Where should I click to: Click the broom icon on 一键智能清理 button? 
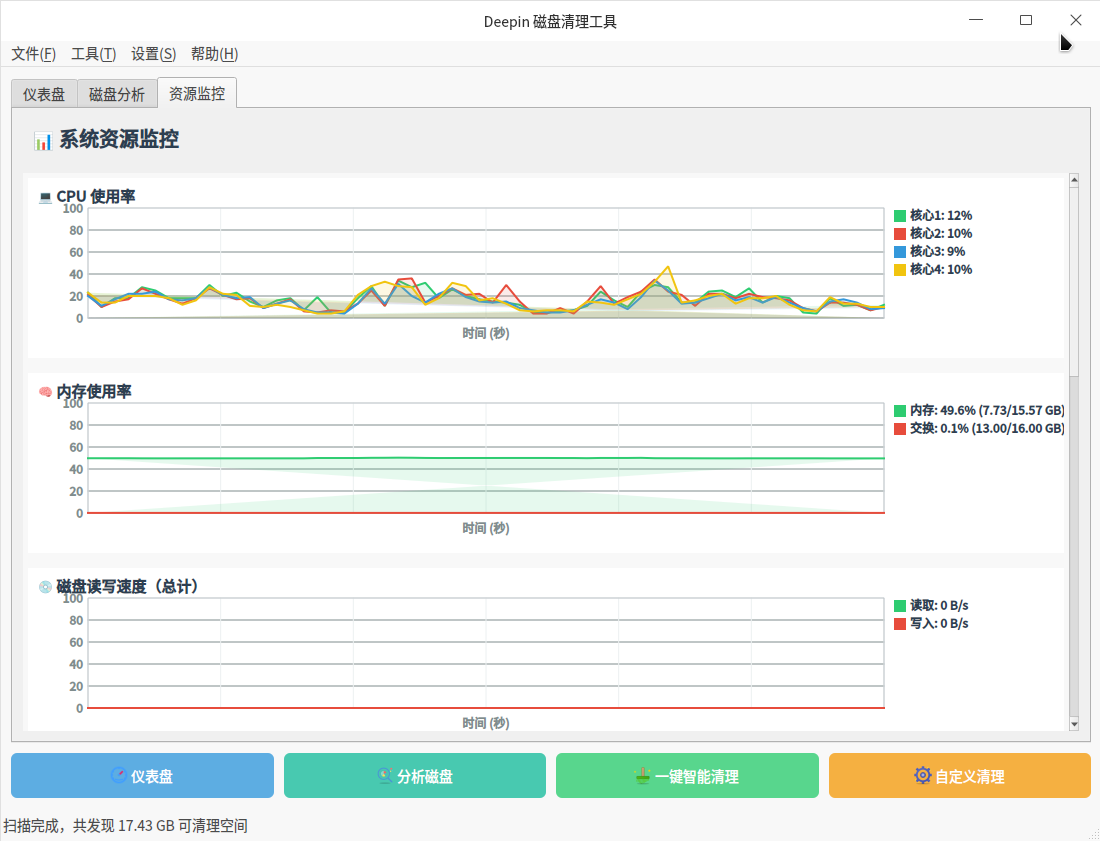point(643,776)
